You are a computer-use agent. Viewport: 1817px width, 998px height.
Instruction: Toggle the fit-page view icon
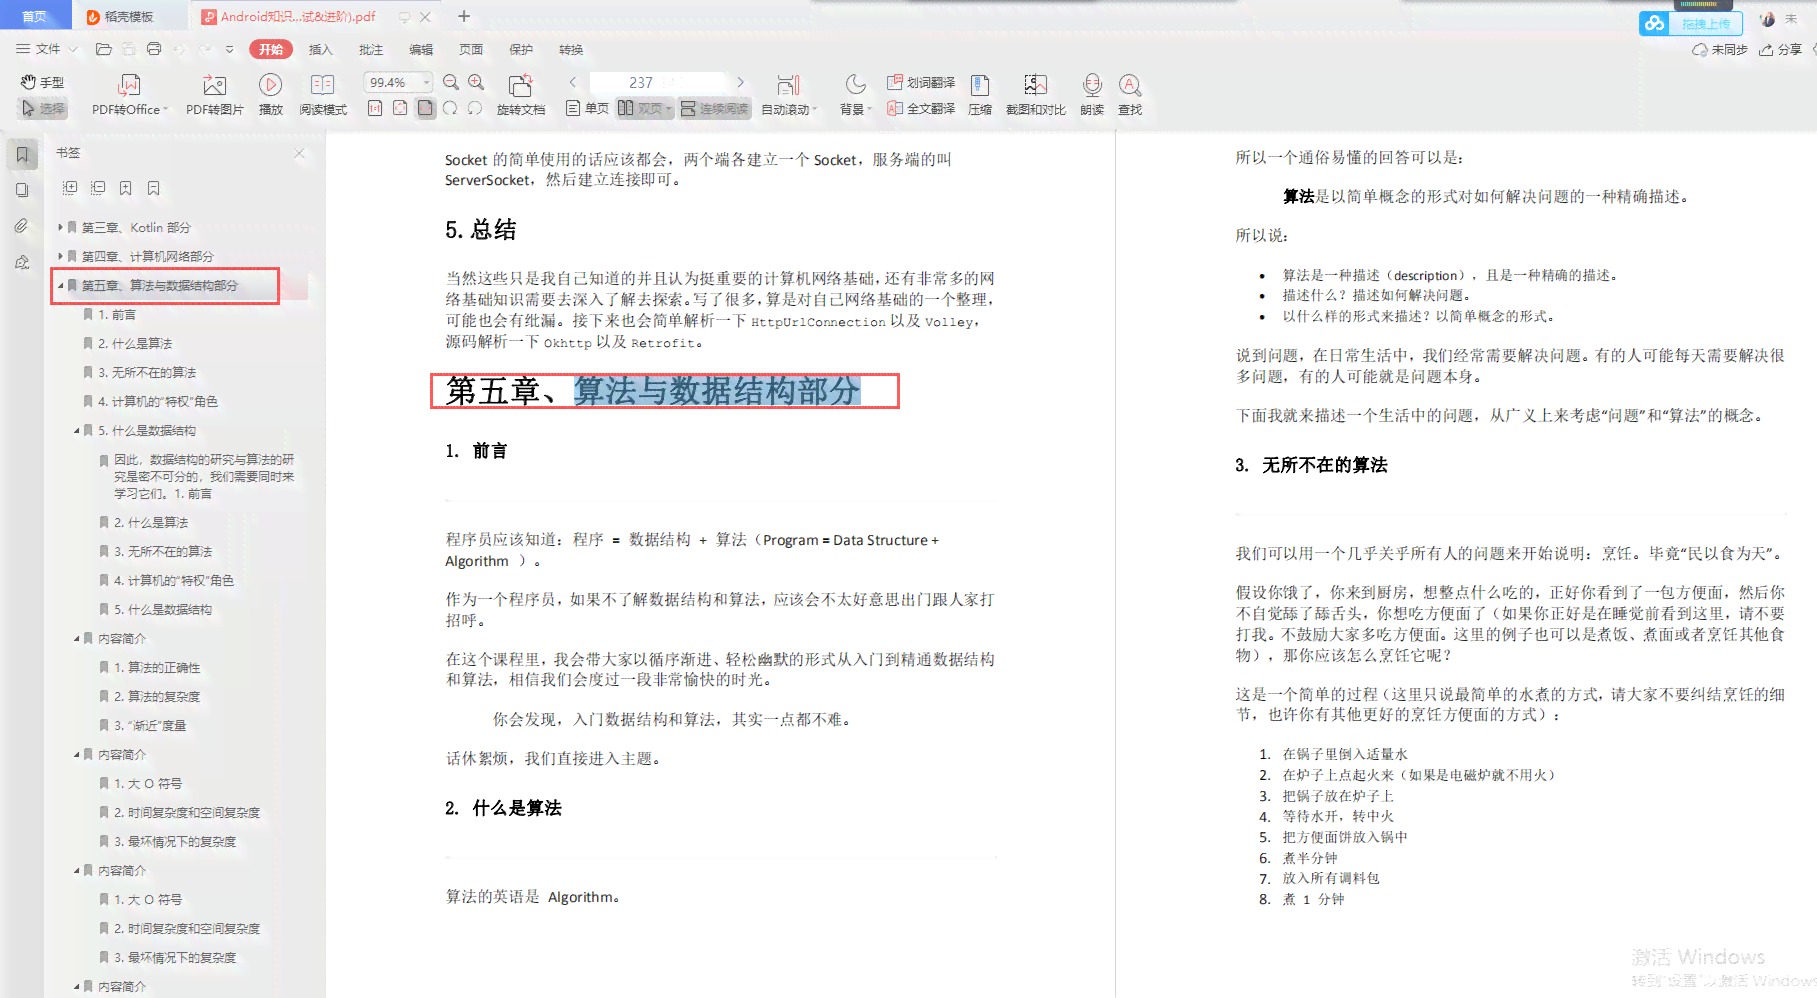click(x=425, y=108)
